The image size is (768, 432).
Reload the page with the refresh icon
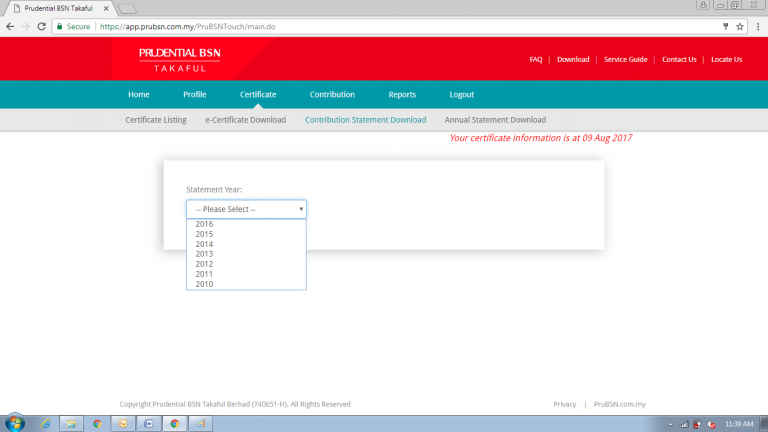pyautogui.click(x=42, y=26)
